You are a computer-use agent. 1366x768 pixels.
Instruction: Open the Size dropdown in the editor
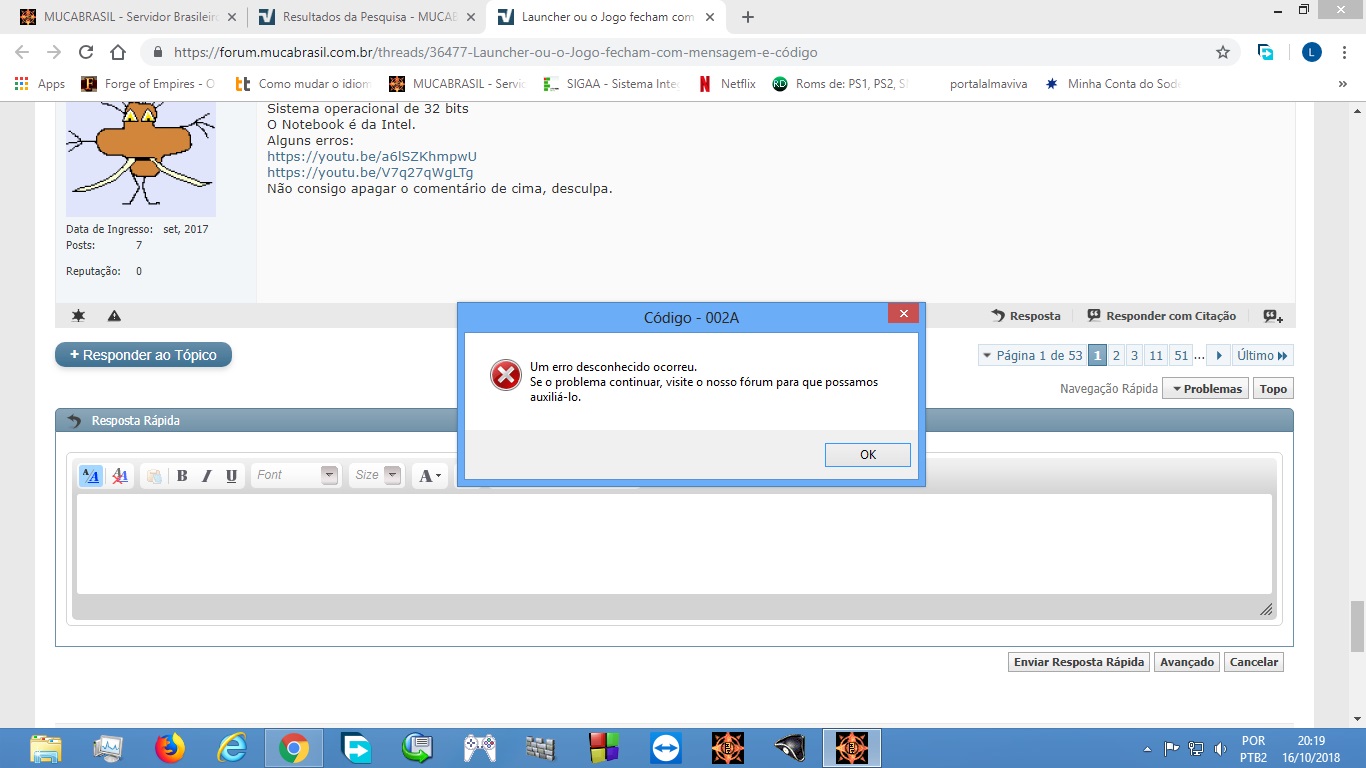[377, 476]
